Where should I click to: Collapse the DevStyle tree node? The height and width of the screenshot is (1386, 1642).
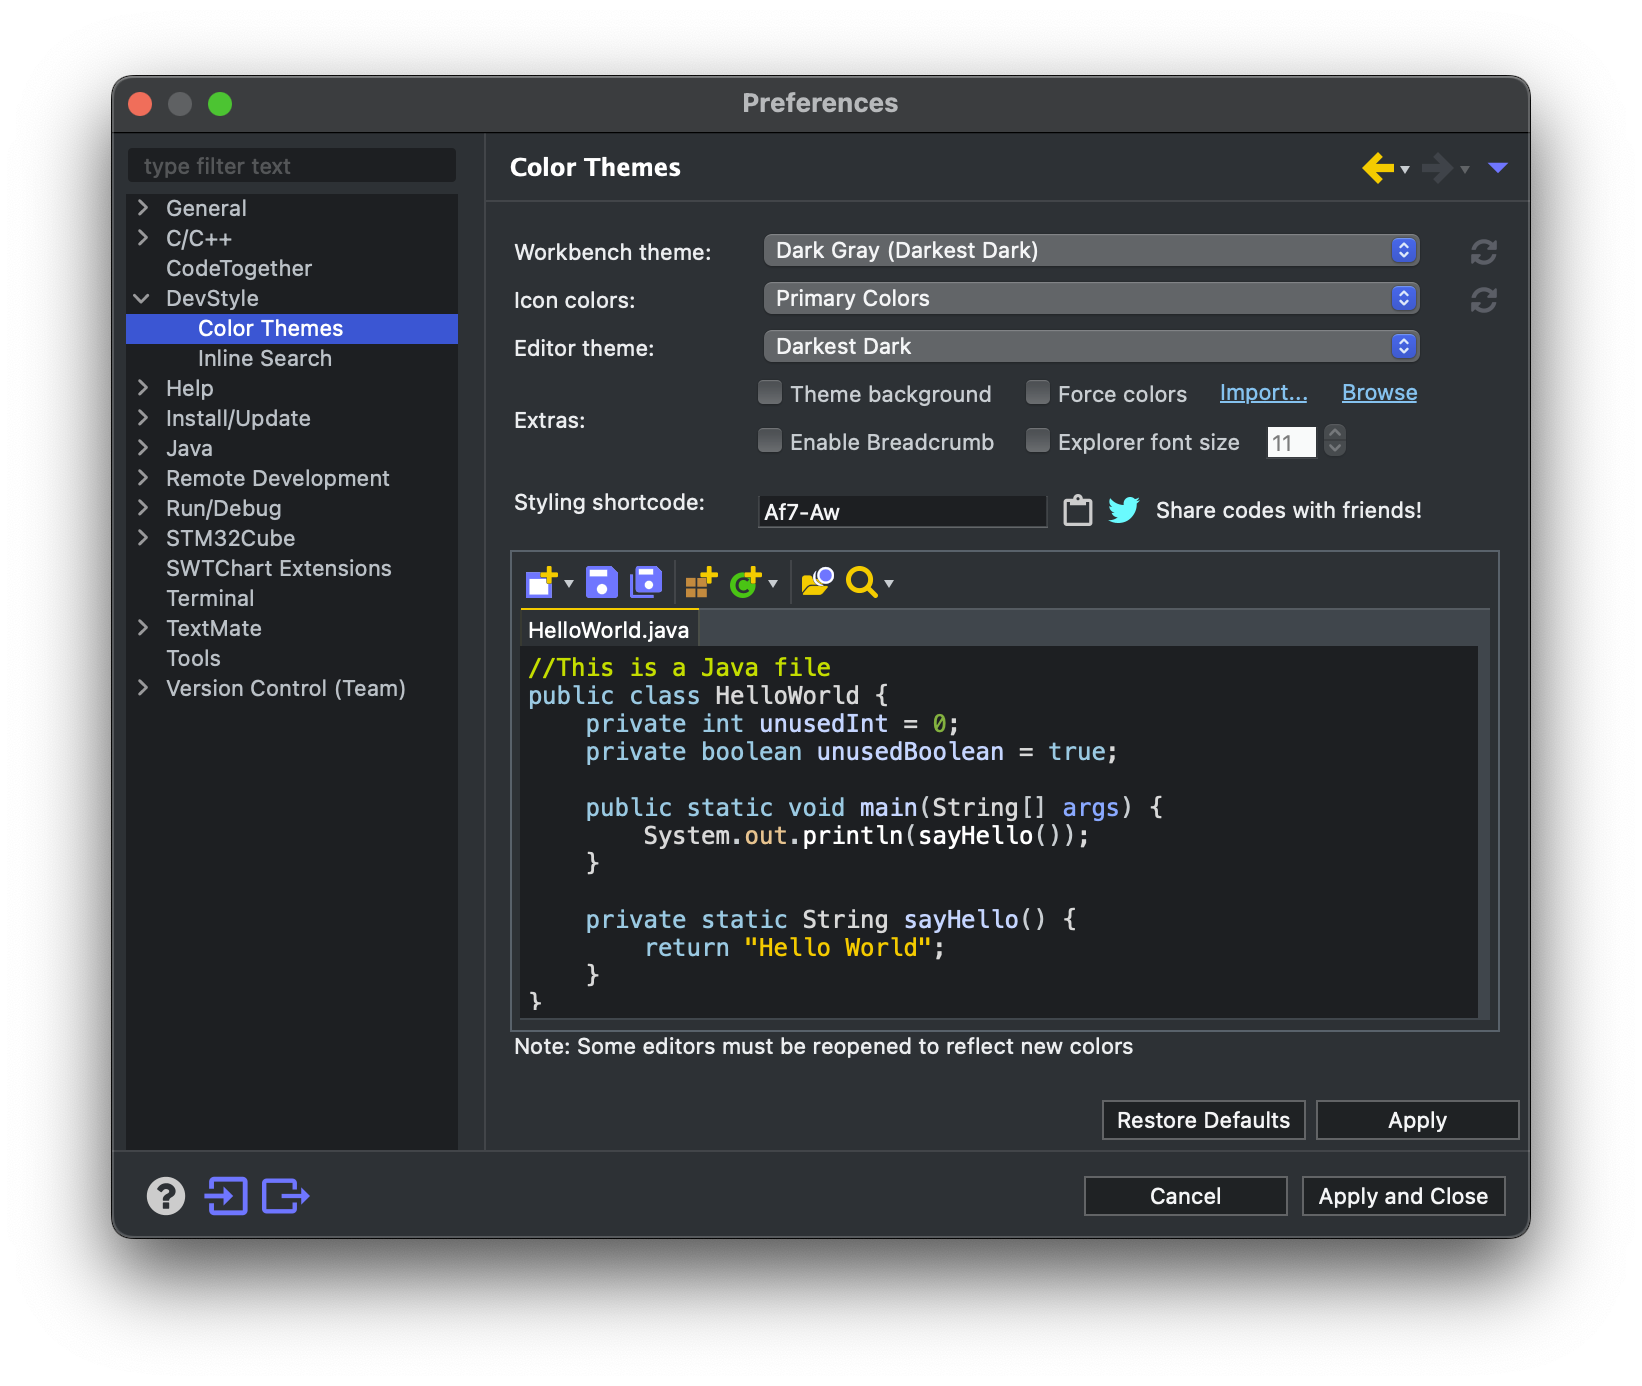(142, 298)
